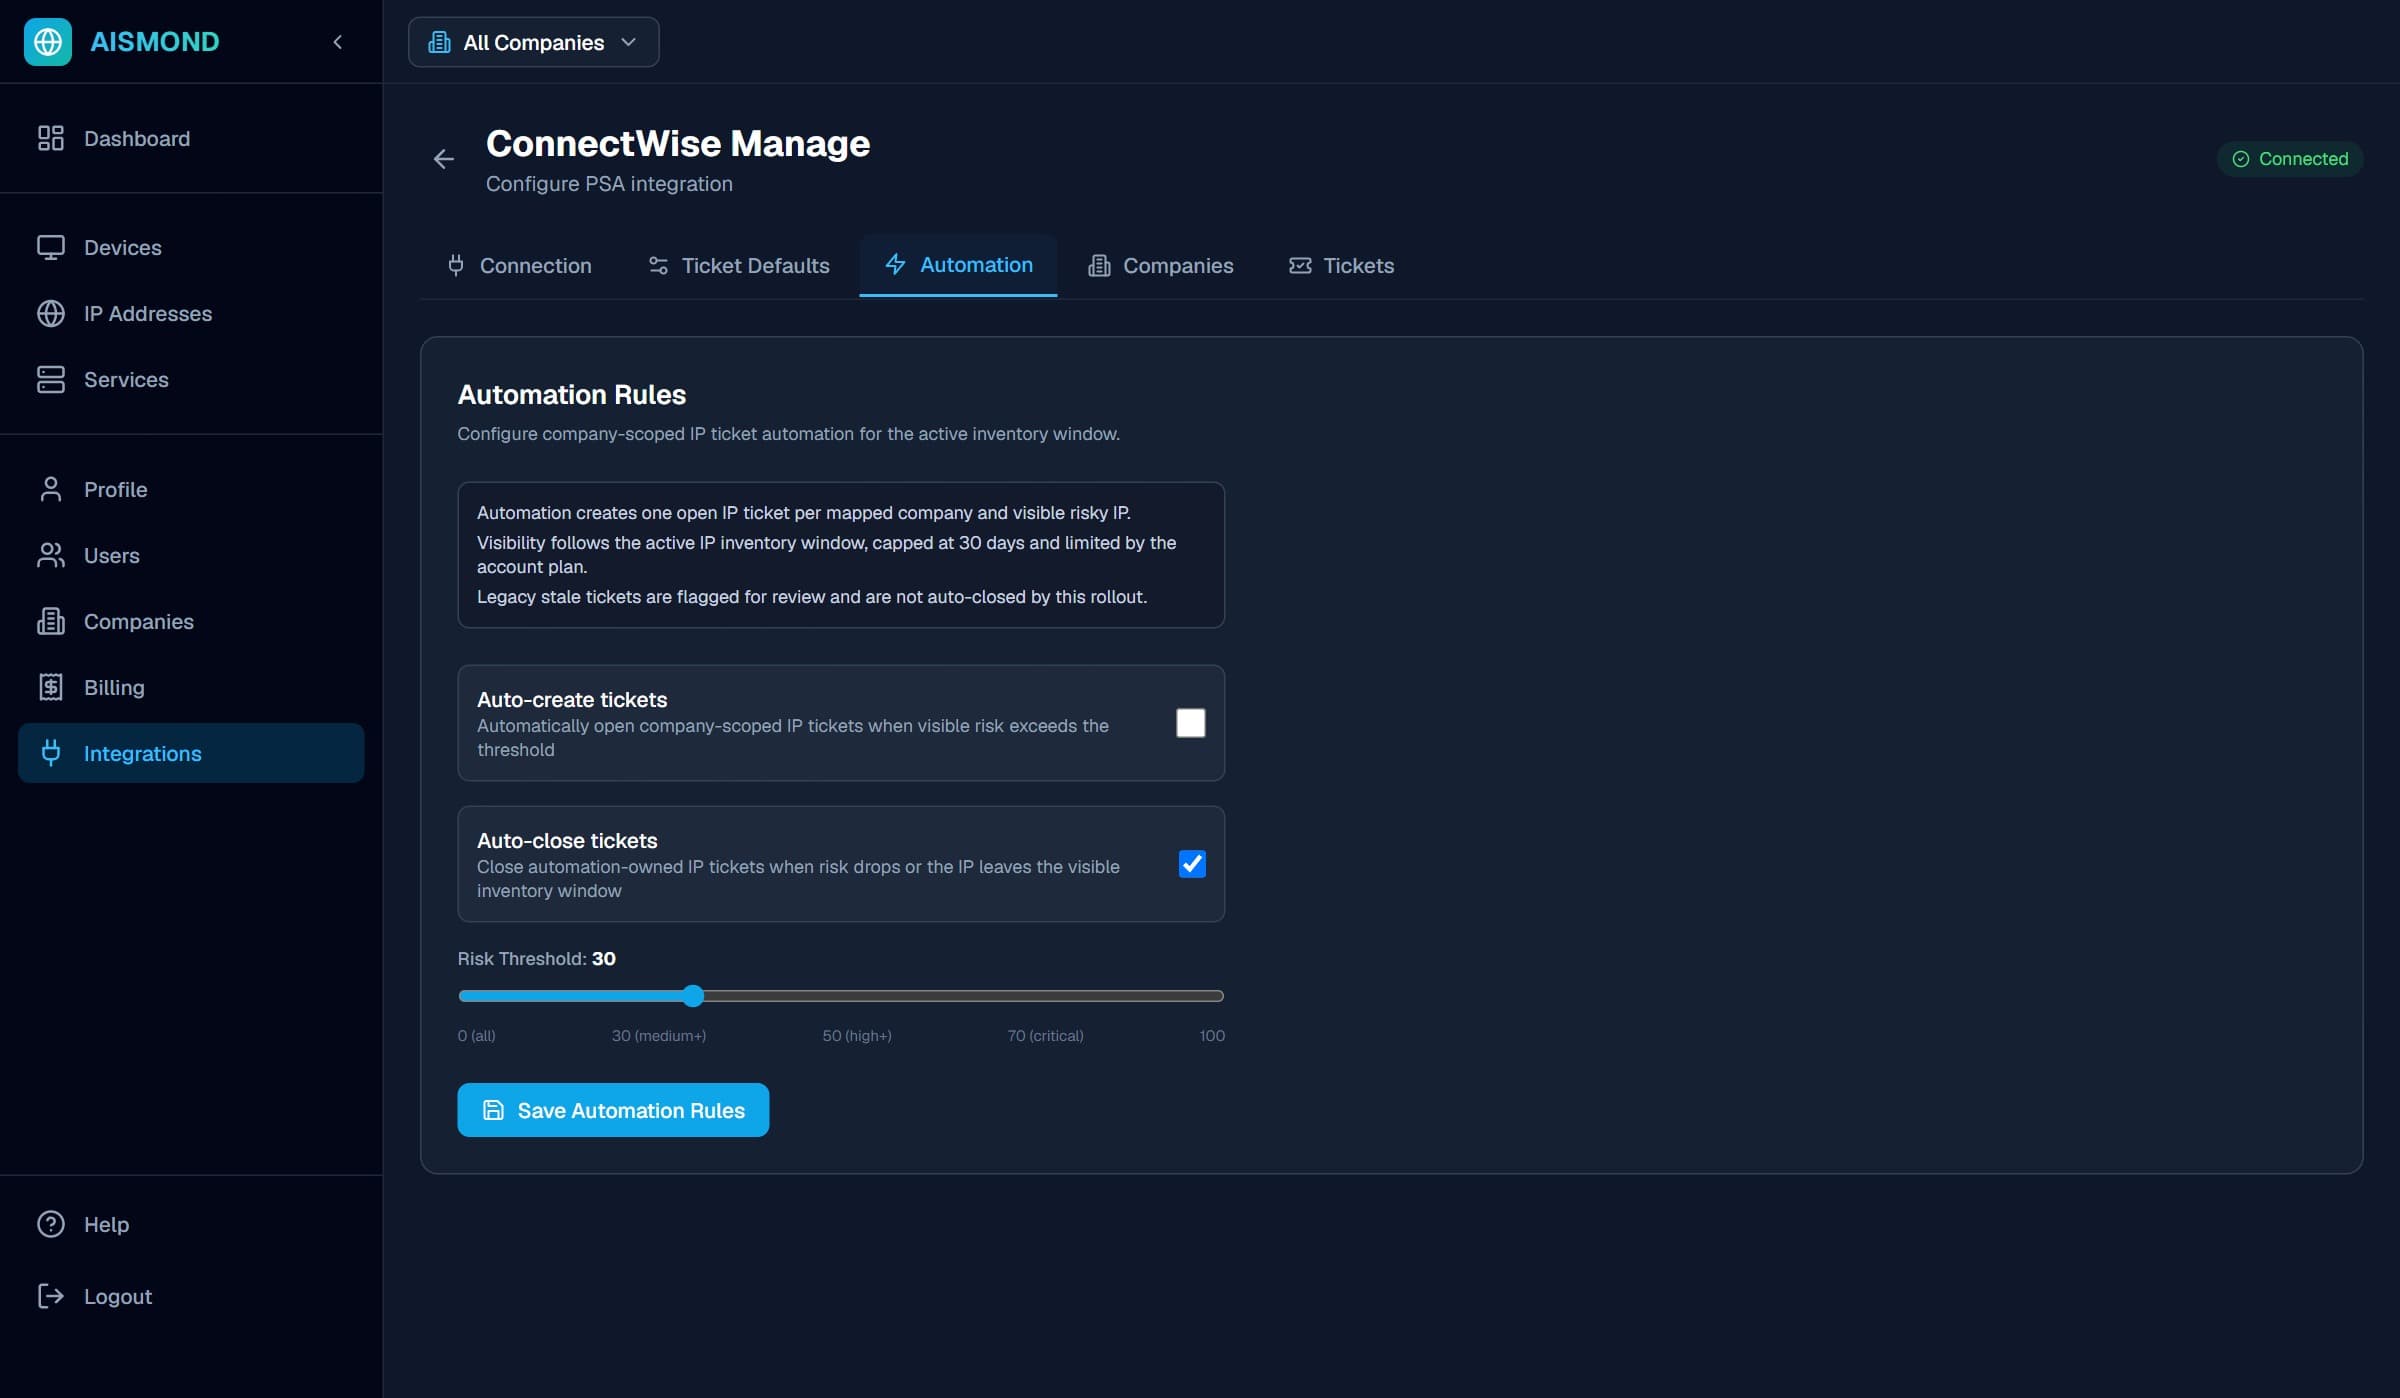Viewport: 2400px width, 1398px height.
Task: Click the check circle icon in Connected badge
Action: click(2241, 159)
